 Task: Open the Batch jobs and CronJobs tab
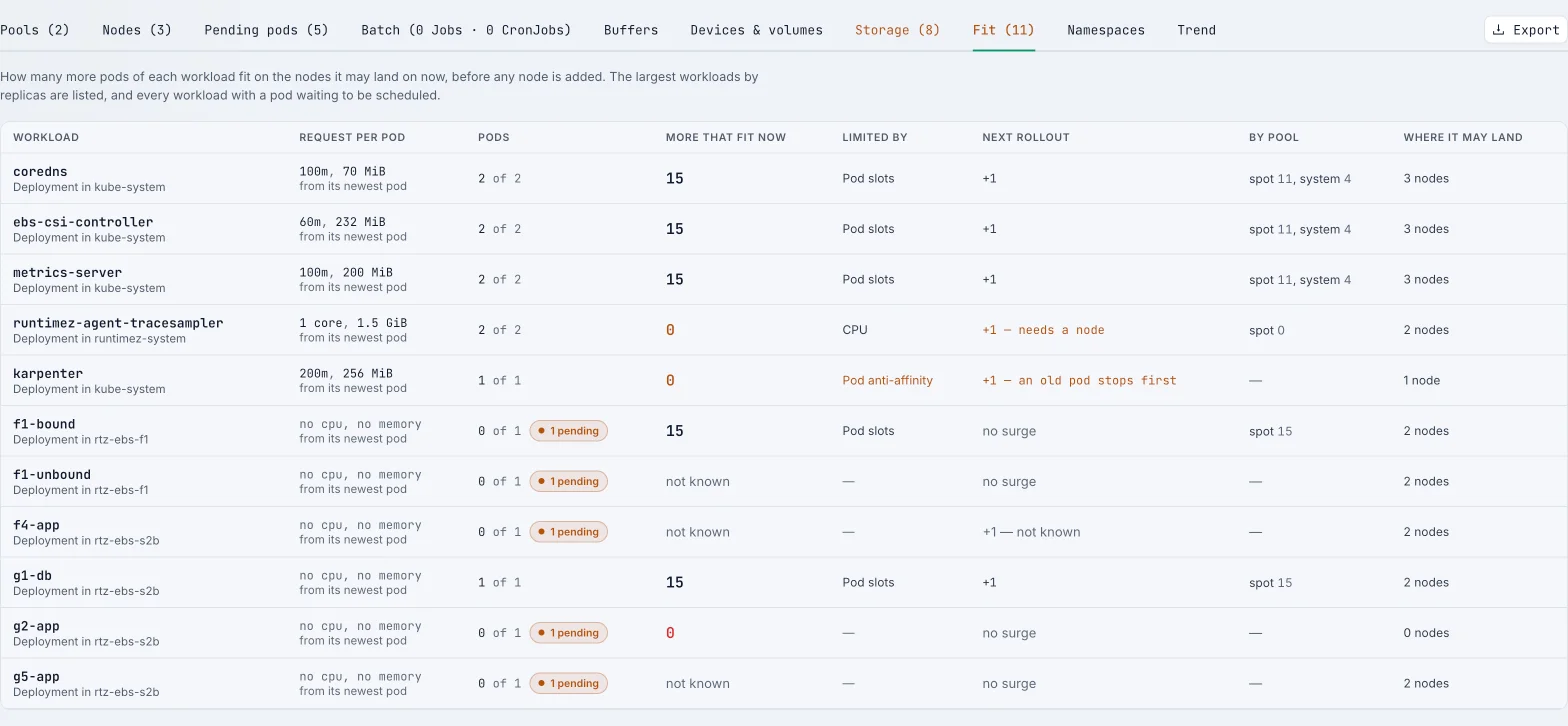click(466, 30)
